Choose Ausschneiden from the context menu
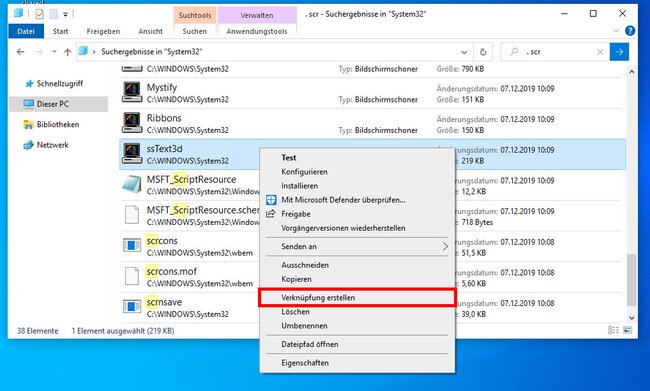This screenshot has width=650, height=391. click(x=305, y=265)
